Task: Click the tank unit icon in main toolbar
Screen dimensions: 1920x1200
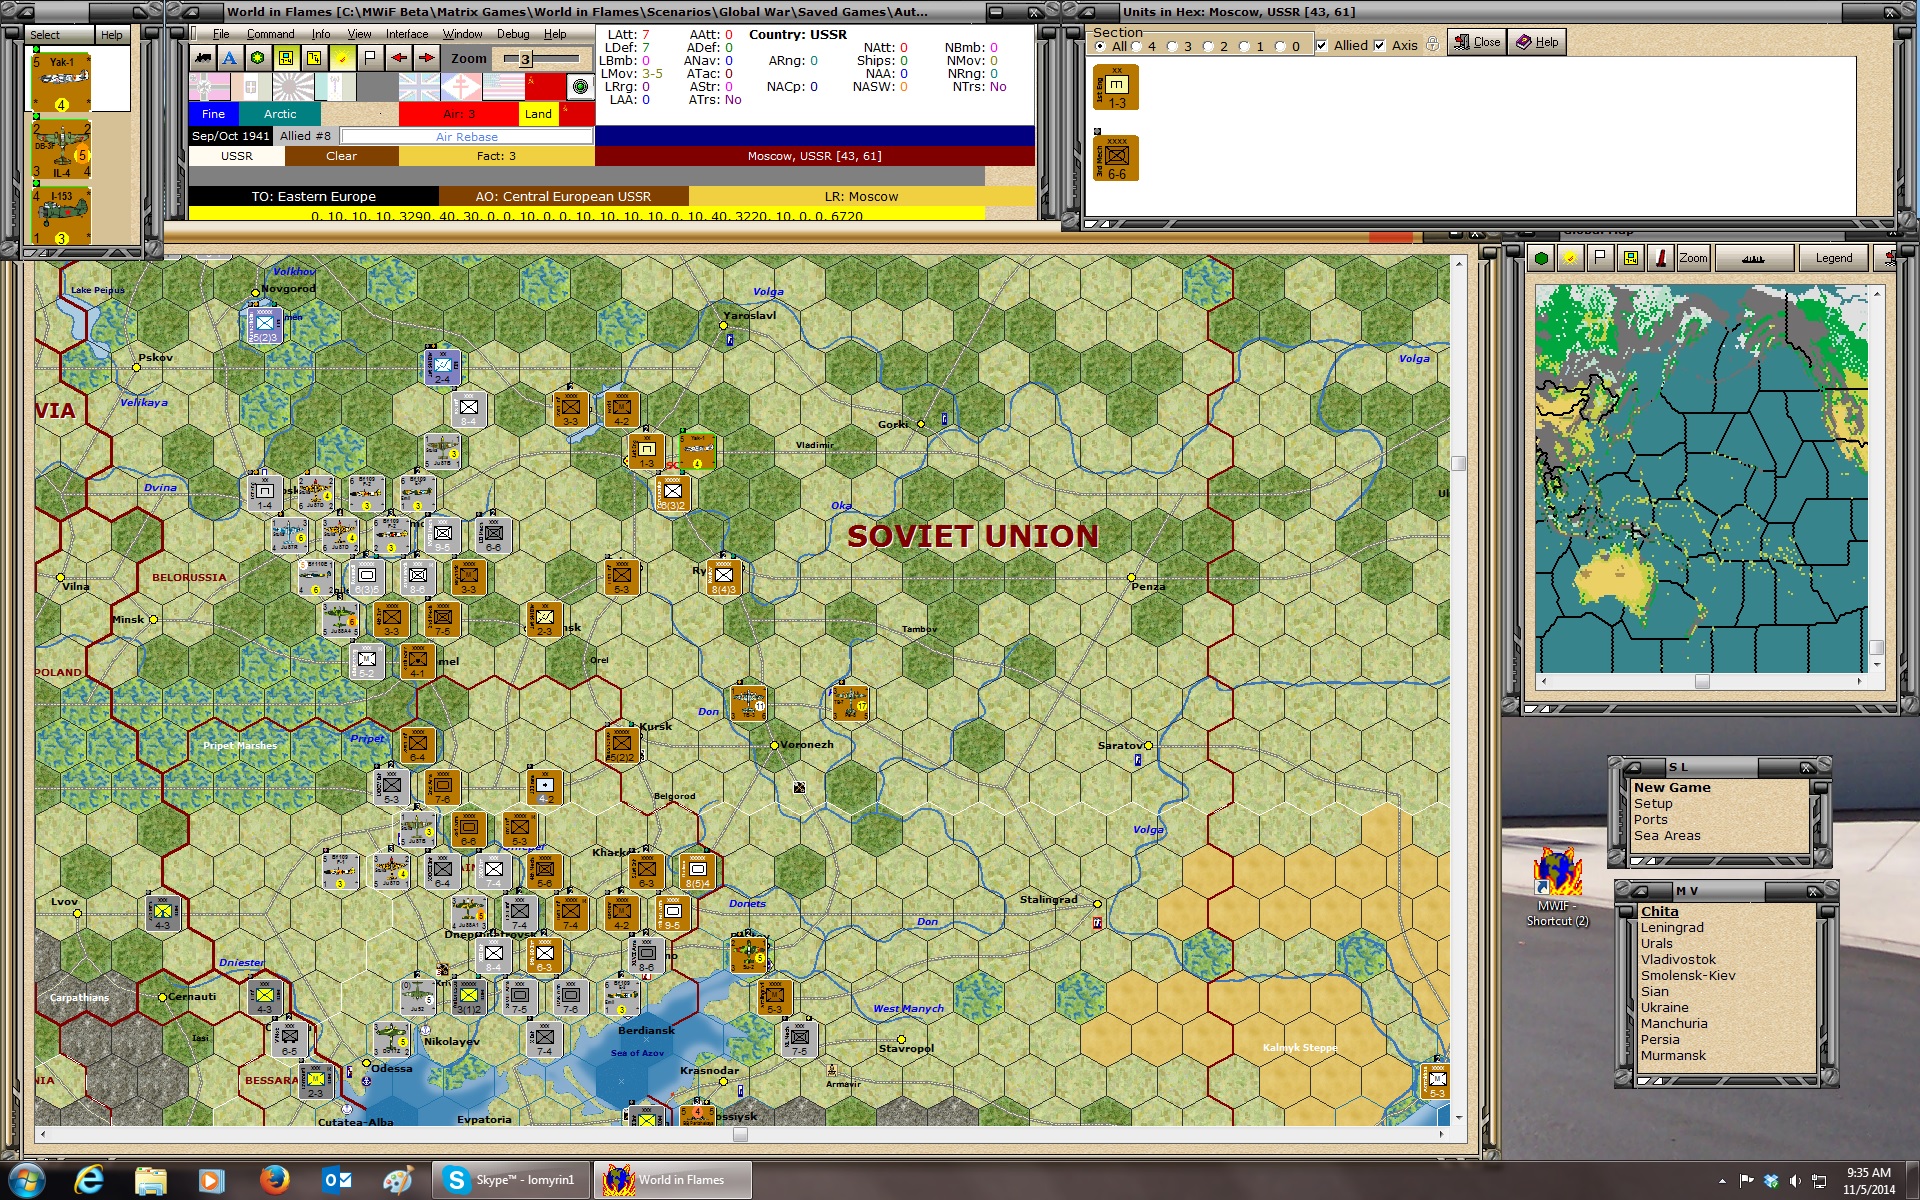Action: pos(203,58)
